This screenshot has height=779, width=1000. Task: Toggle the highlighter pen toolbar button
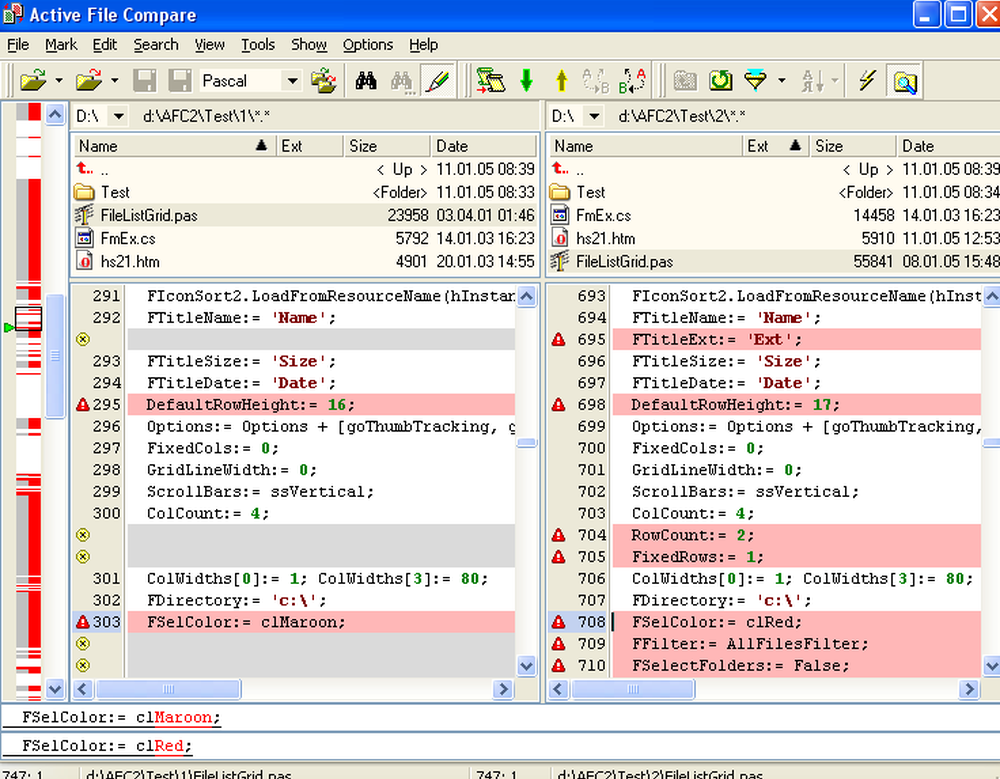[436, 81]
